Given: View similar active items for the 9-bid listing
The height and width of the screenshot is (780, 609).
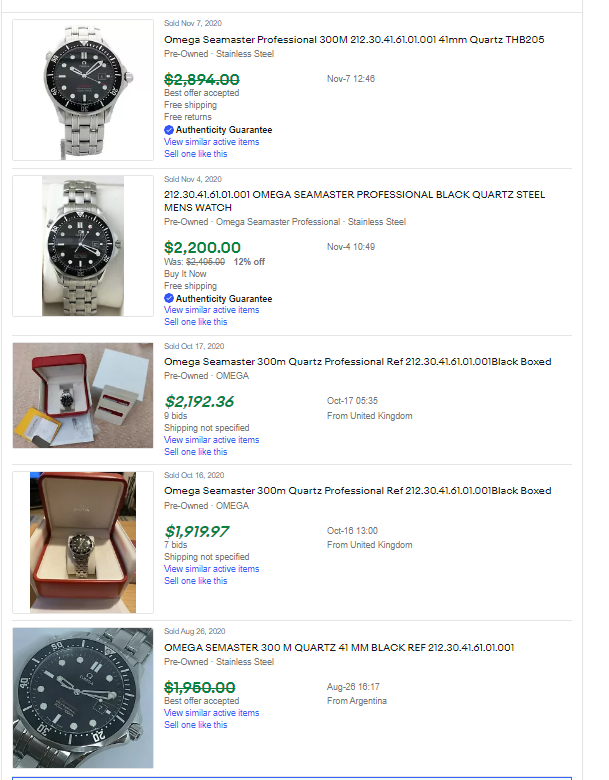Looking at the screenshot, I should click(x=211, y=440).
